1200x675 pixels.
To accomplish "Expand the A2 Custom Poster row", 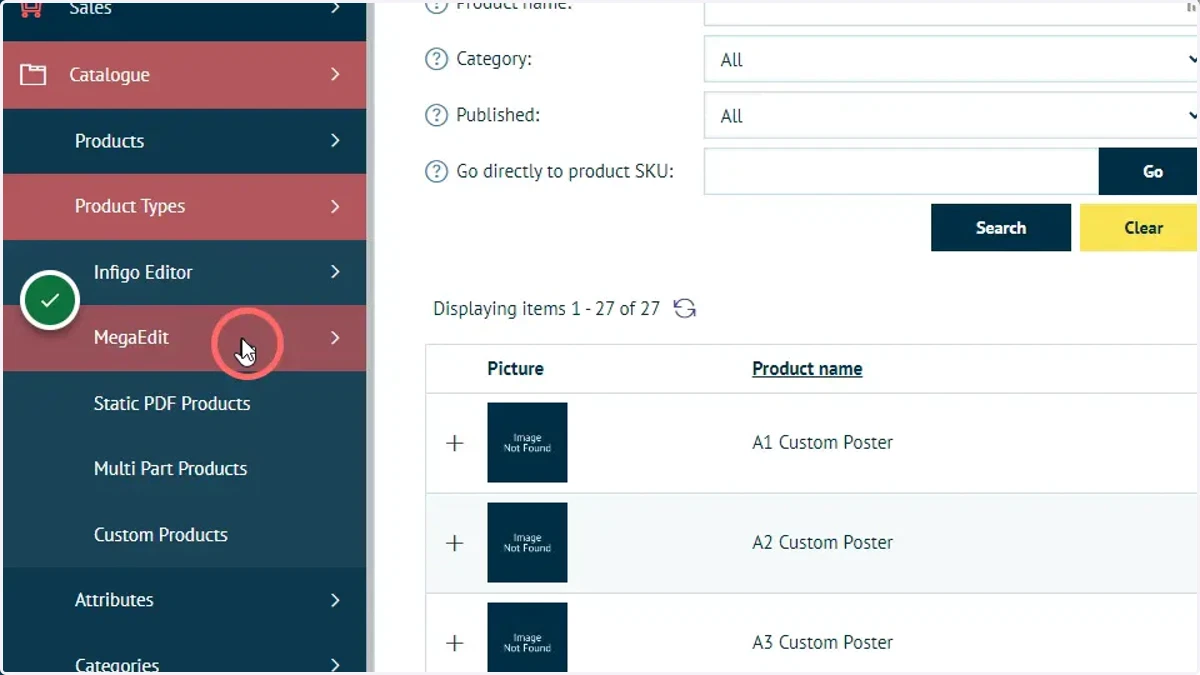I will coord(455,543).
